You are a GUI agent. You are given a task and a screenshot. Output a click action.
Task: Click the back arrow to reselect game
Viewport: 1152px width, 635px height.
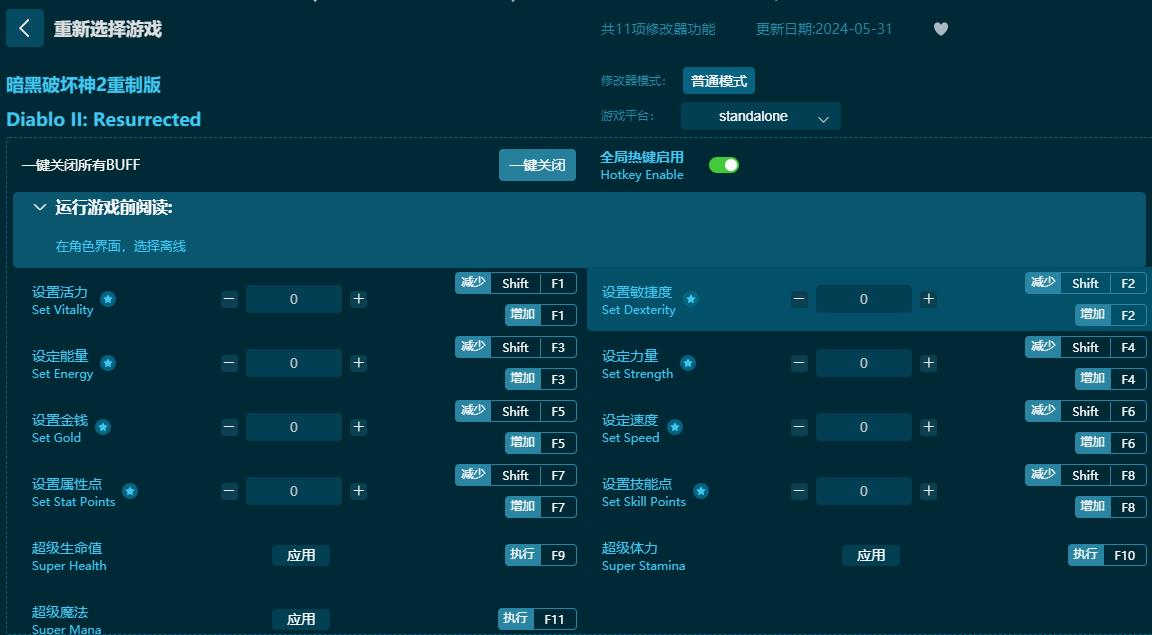pyautogui.click(x=25, y=28)
